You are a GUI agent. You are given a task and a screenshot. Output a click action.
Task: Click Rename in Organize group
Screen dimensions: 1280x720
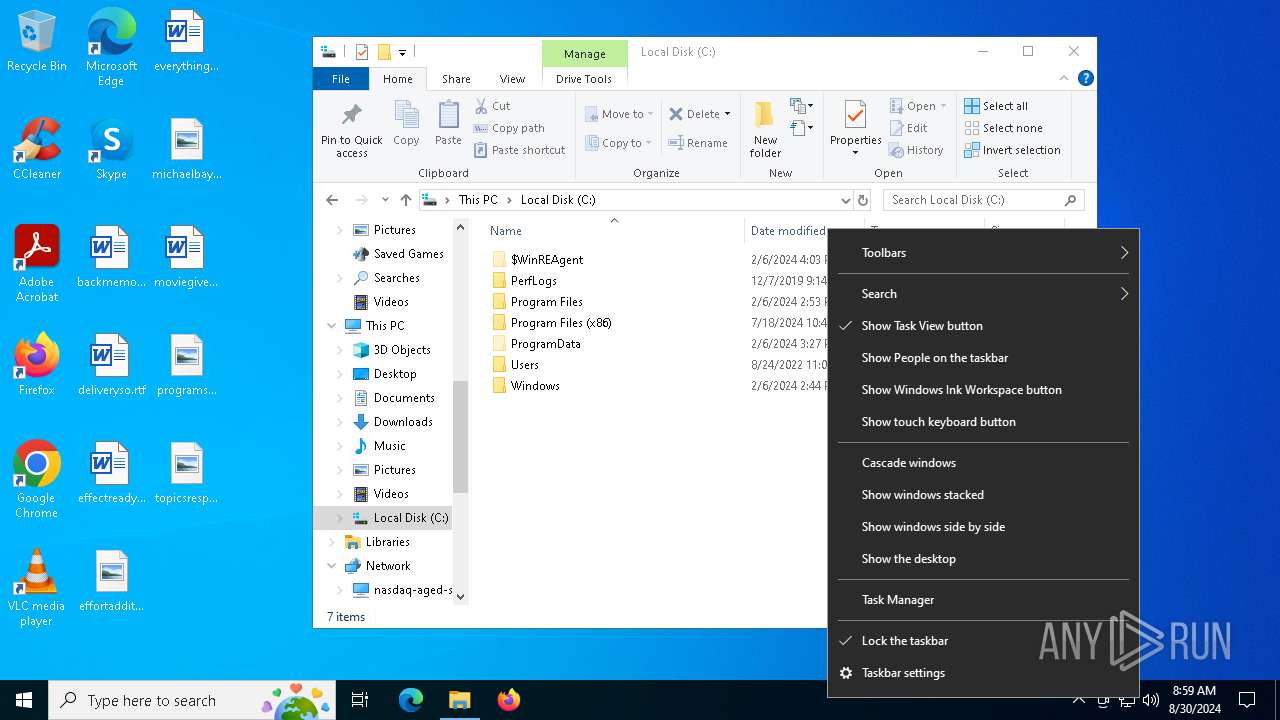coord(698,143)
